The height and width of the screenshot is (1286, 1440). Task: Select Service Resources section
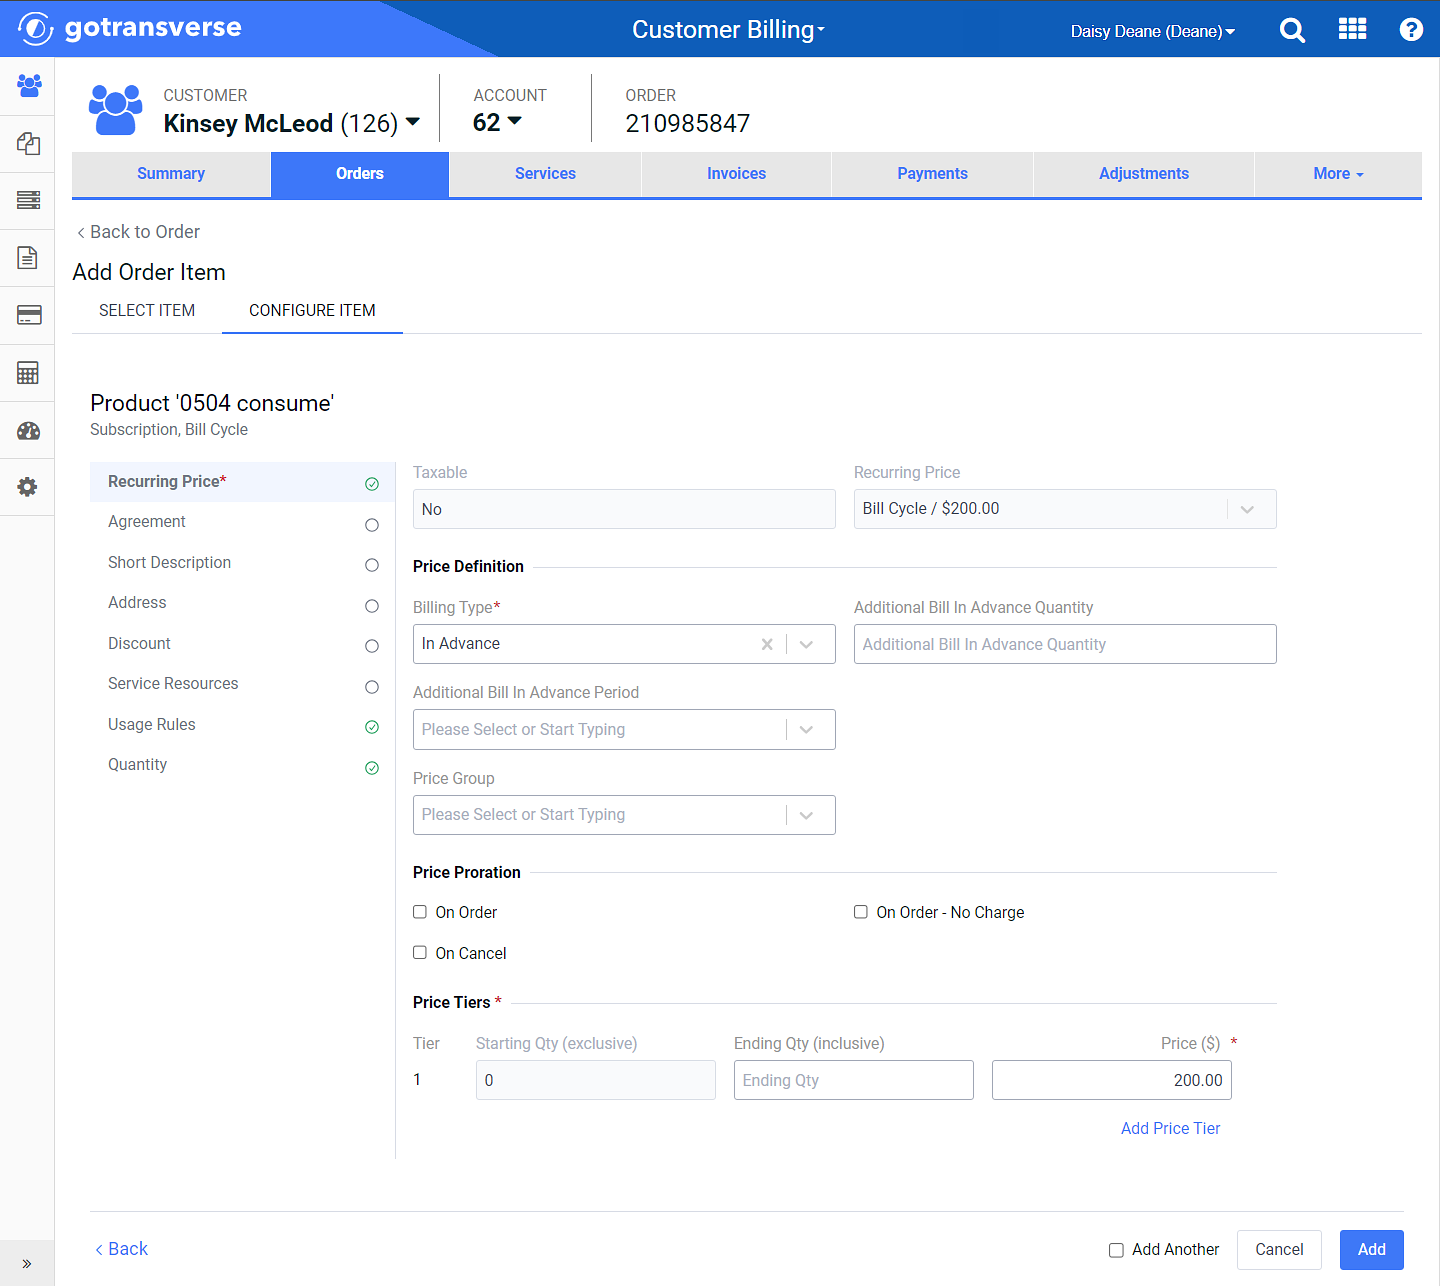pyautogui.click(x=242, y=684)
